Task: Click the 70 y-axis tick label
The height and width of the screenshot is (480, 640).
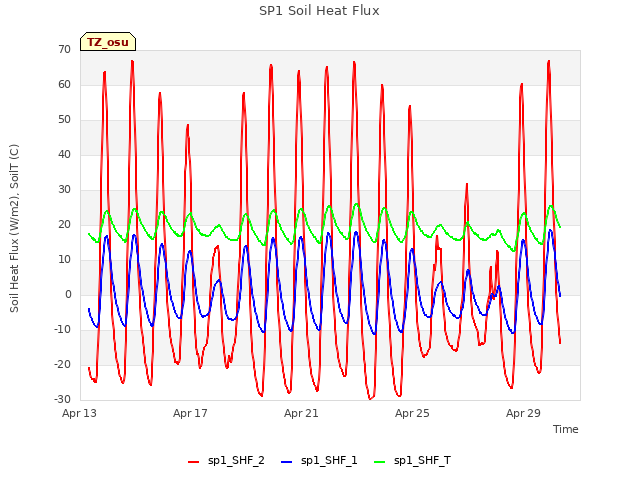Action: [x=64, y=50]
